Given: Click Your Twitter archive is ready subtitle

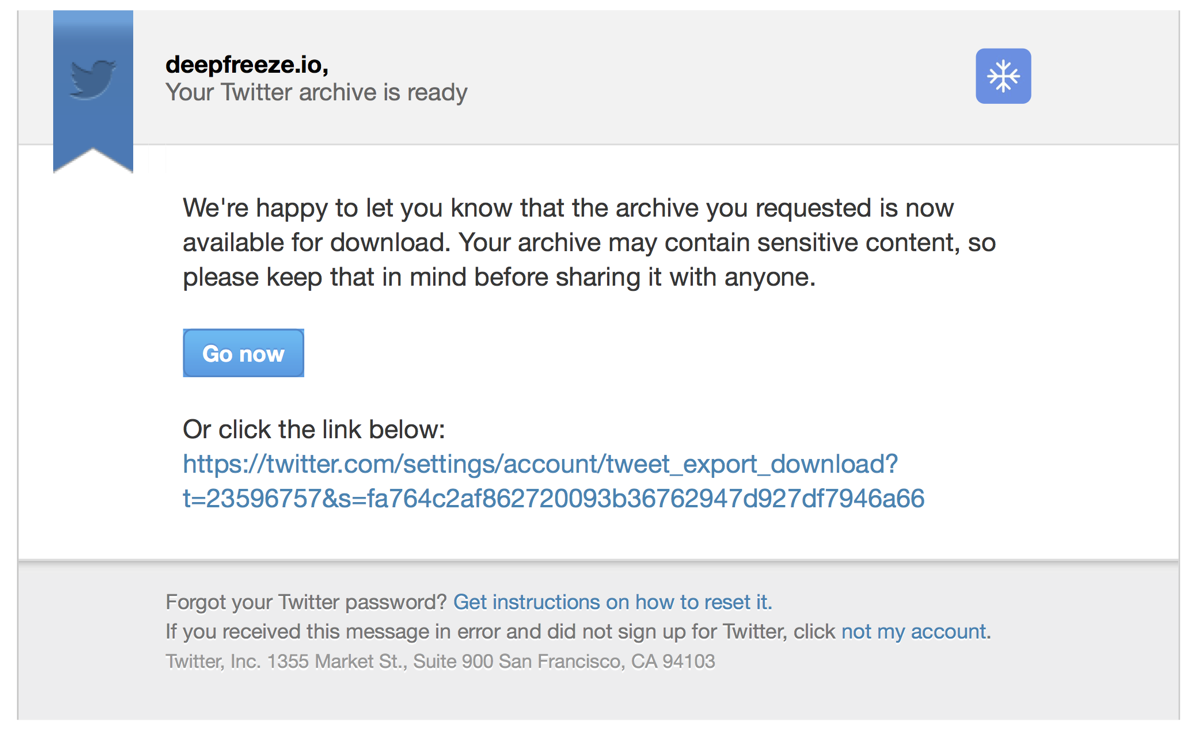Looking at the screenshot, I should (316, 93).
